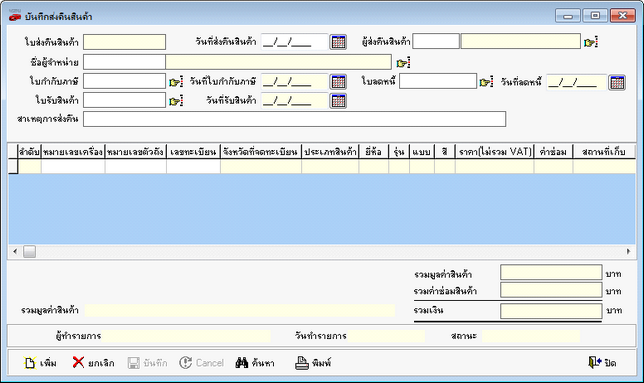Image resolution: width=644 pixels, height=383 pixels.
Task: Click the ใบลดหนี้ input field
Action: (438, 81)
